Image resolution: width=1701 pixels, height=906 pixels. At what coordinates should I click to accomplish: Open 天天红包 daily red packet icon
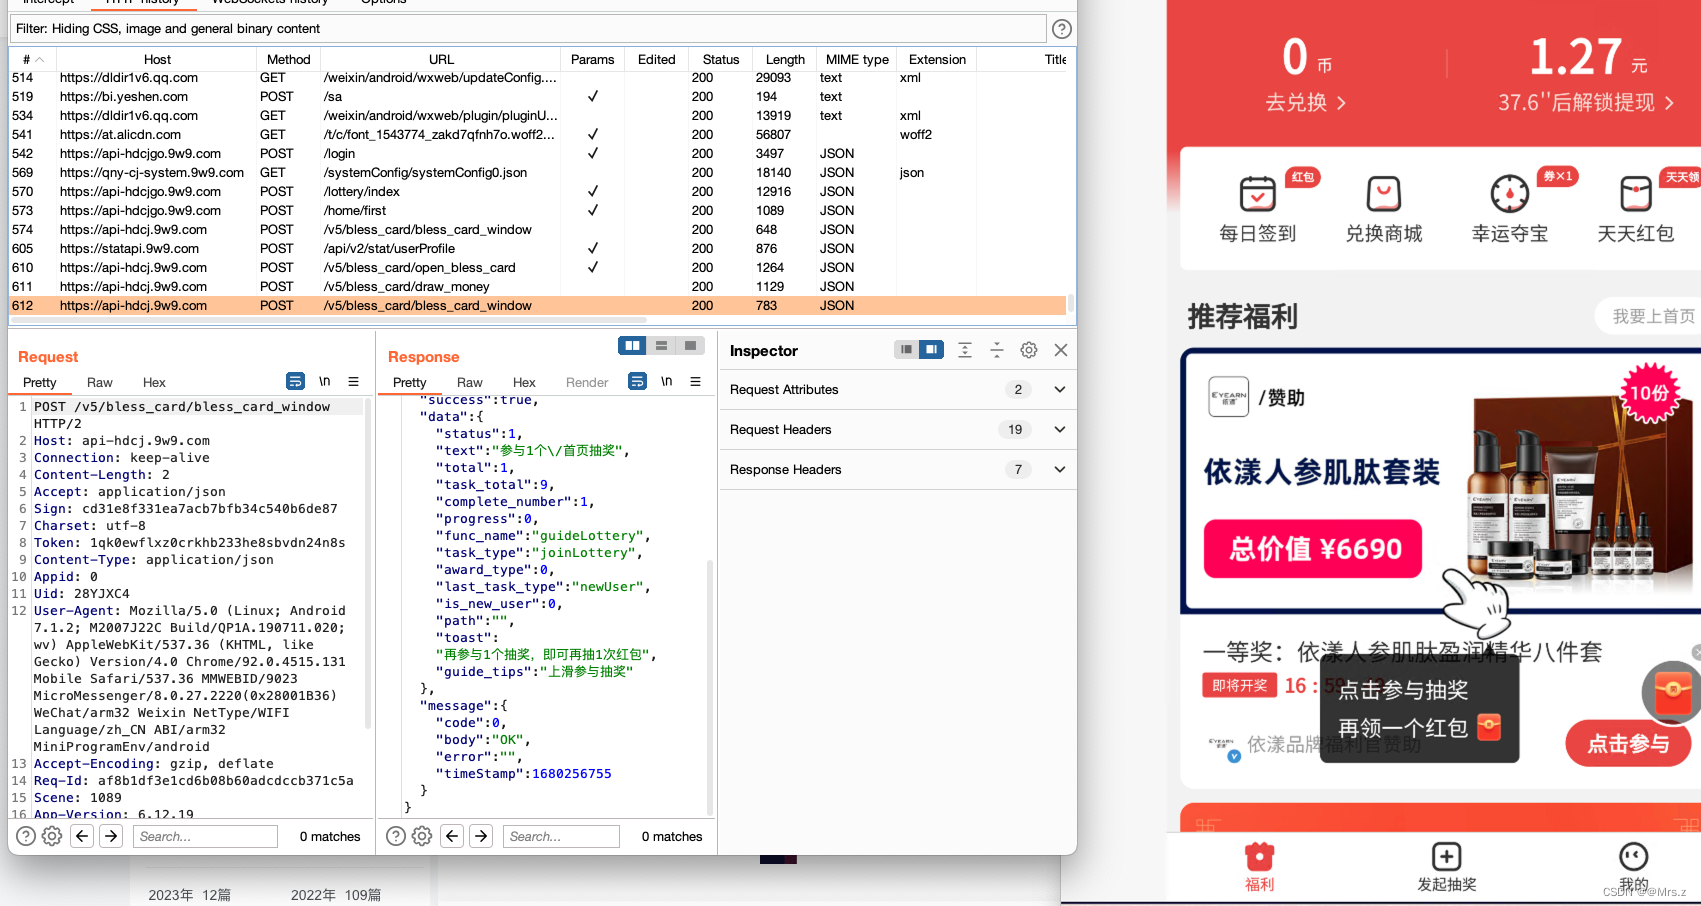(x=1635, y=209)
